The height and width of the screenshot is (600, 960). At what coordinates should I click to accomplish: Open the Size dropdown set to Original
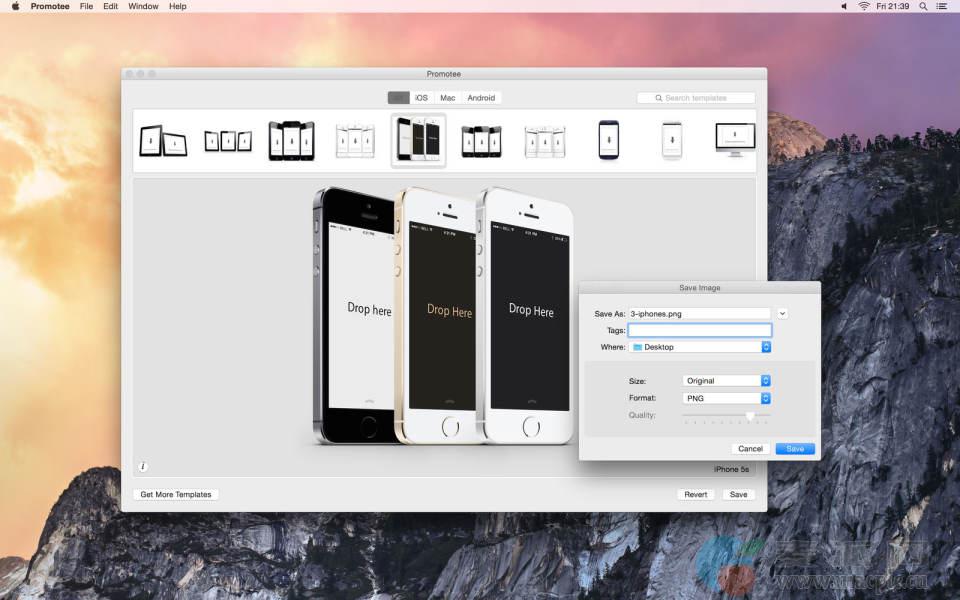point(726,381)
